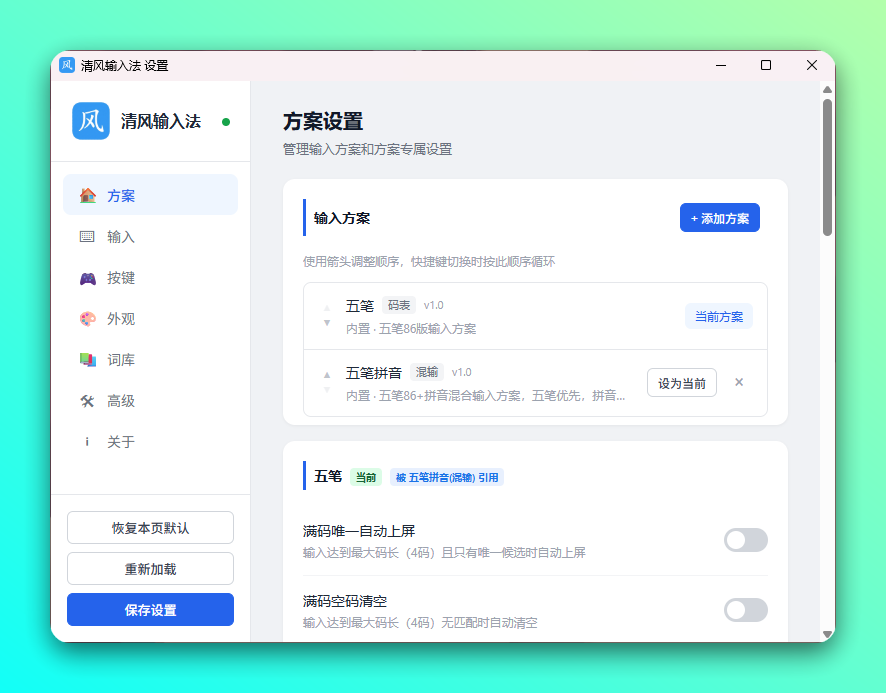Image resolution: width=886 pixels, height=693 pixels.
Task: Click the keyboard icon beside 输入
Action: (x=88, y=237)
